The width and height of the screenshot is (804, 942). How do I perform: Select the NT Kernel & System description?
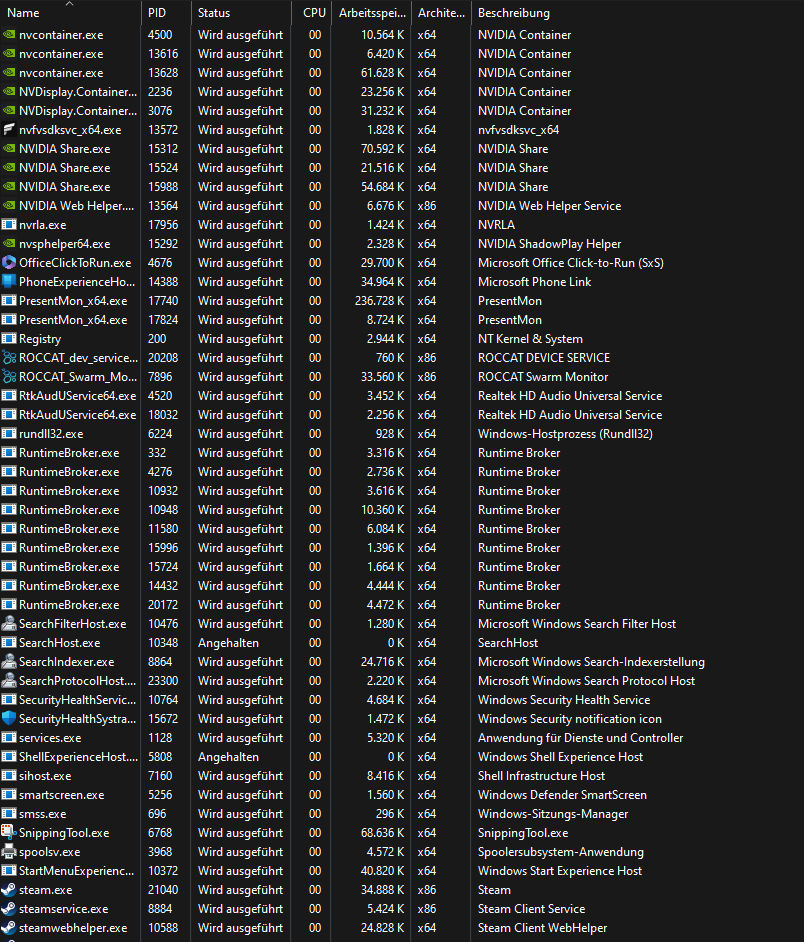coord(530,339)
